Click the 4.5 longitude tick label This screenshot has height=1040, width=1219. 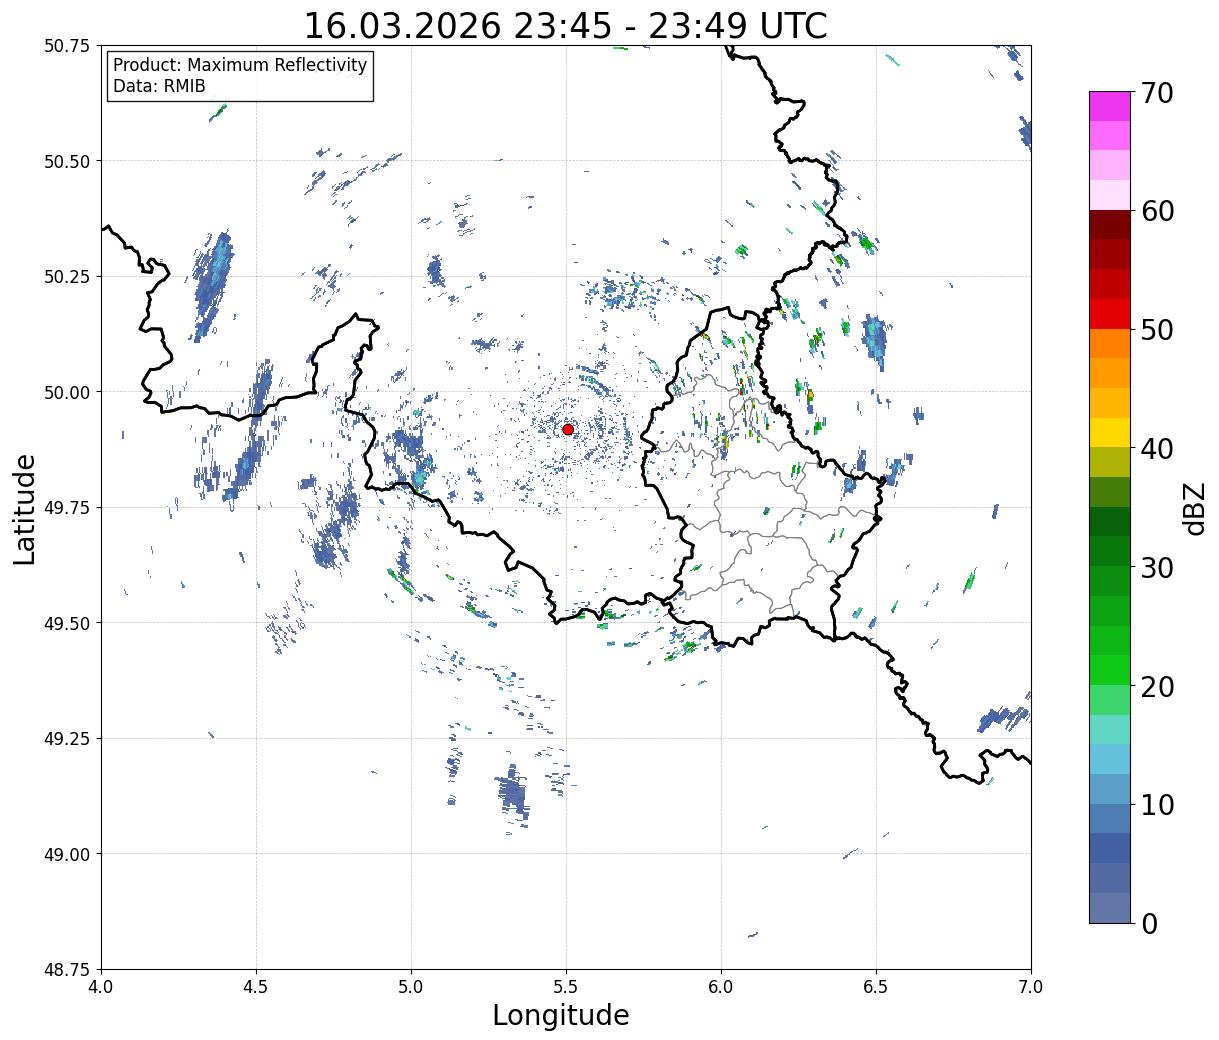(256, 987)
